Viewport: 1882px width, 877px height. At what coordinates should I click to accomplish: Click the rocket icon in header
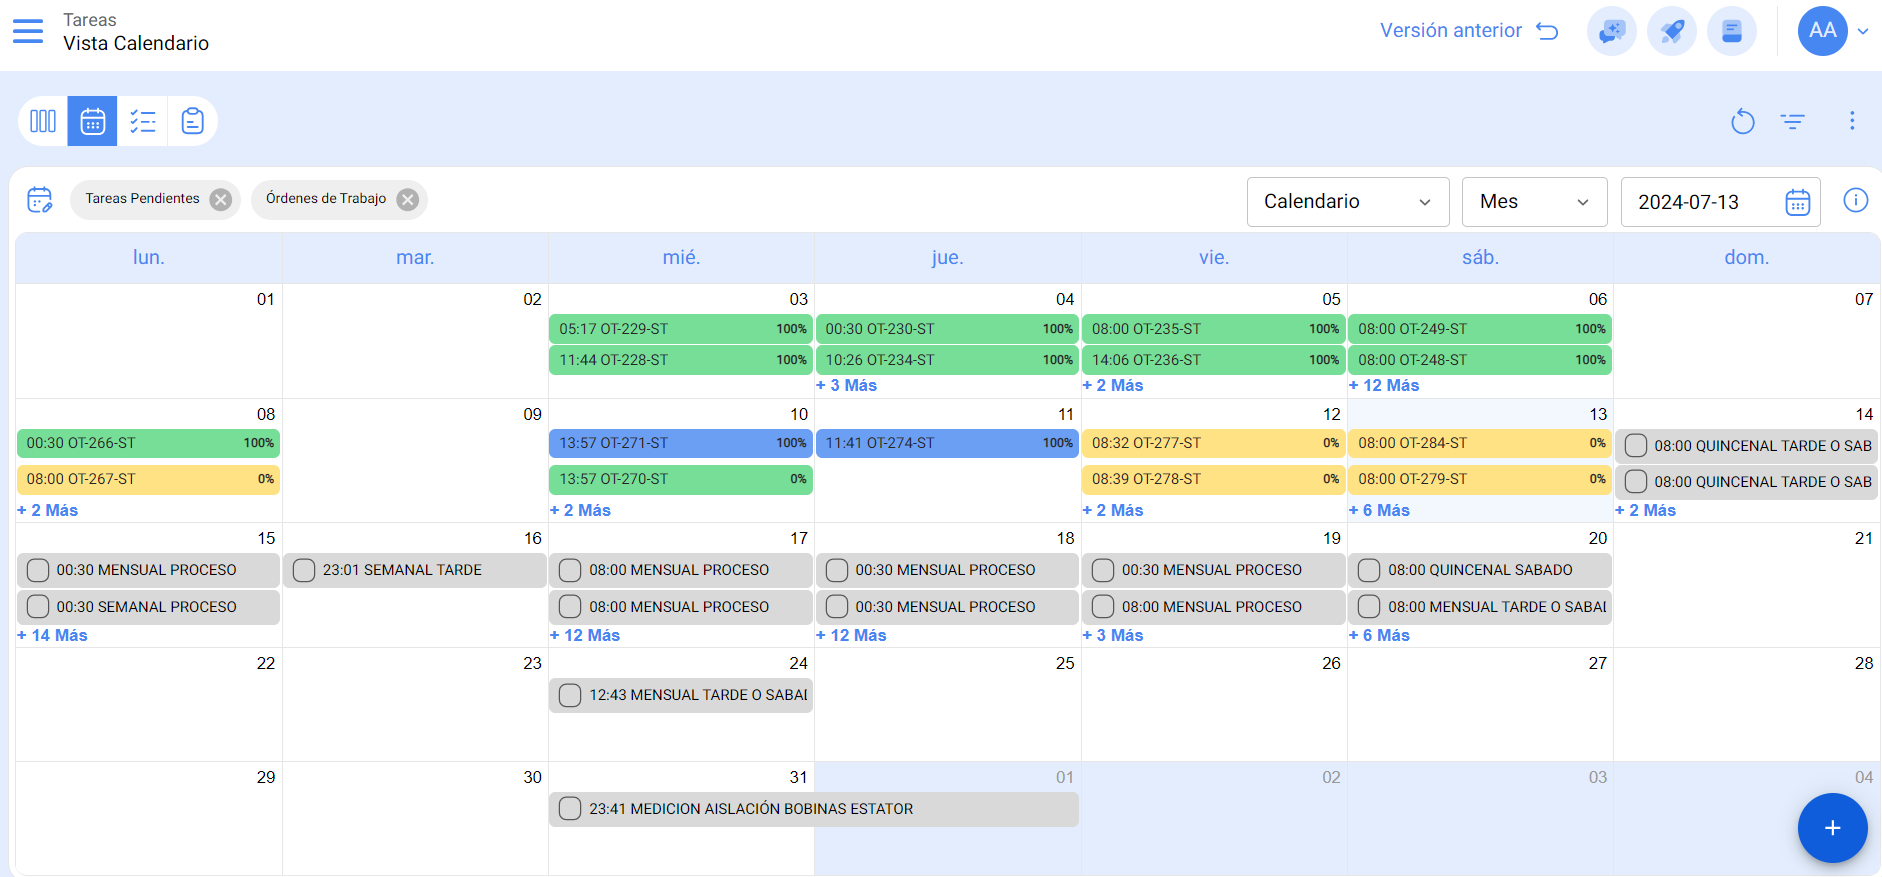click(x=1672, y=31)
